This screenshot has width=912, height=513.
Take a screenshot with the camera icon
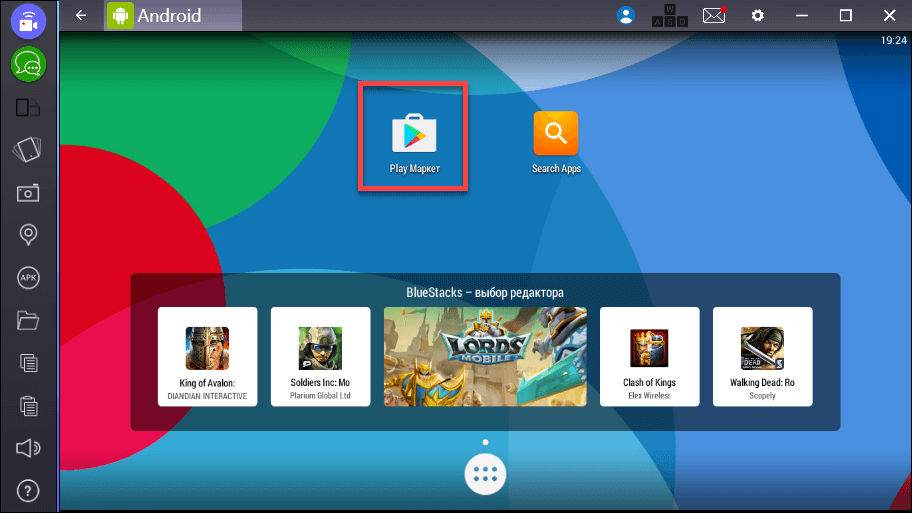28,193
